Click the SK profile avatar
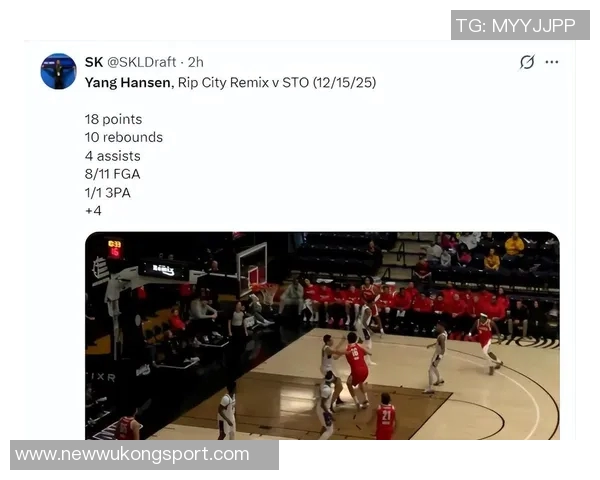This screenshot has width=600, height=480. click(59, 71)
